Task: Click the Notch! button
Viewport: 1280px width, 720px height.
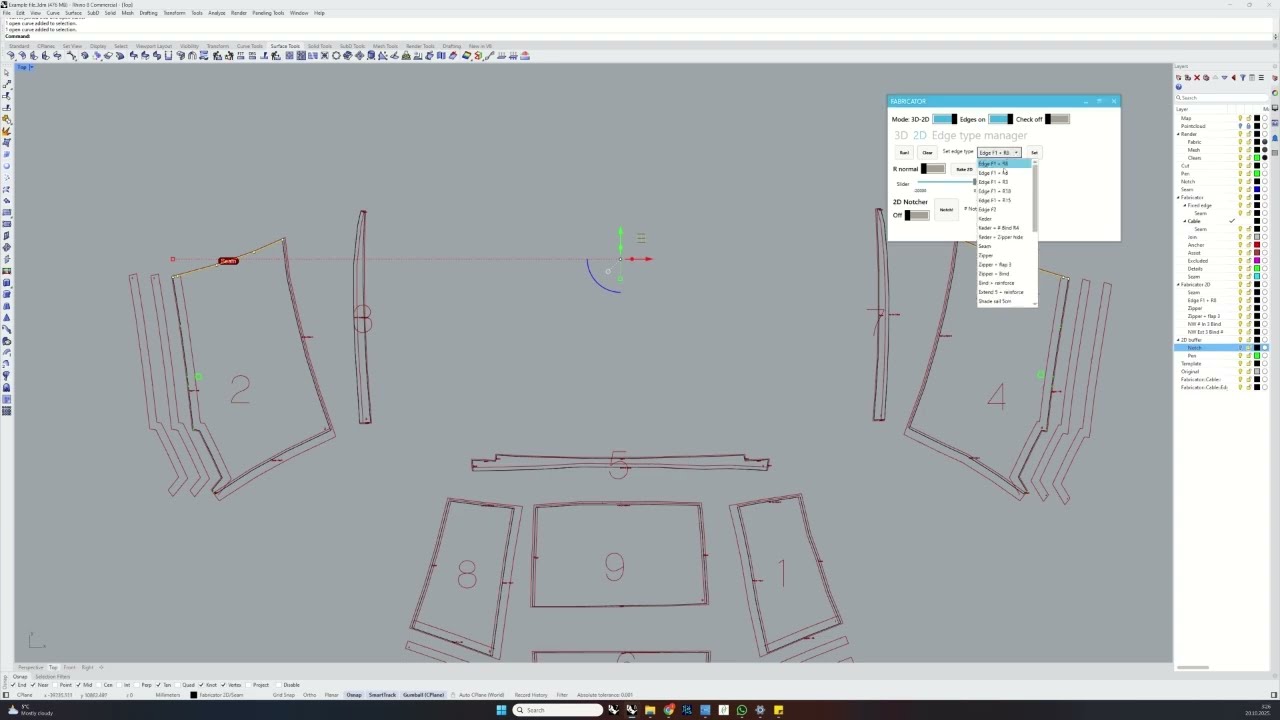Action: [946, 209]
